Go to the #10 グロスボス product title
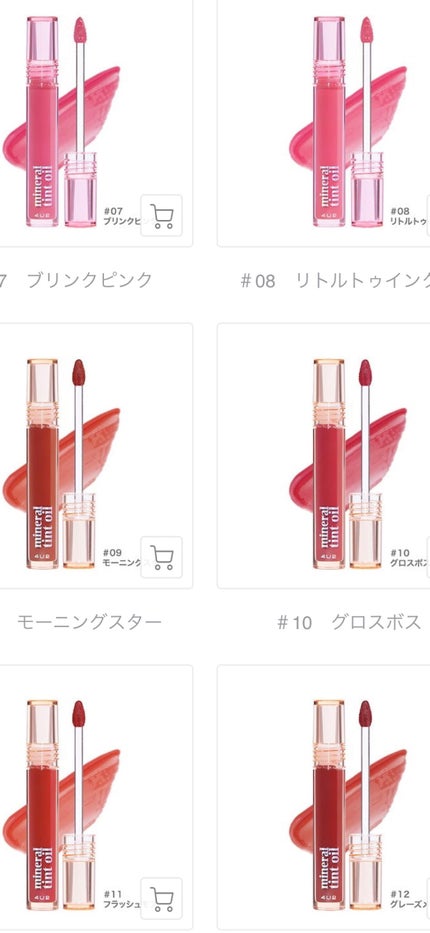The image size is (430, 933). [349, 622]
